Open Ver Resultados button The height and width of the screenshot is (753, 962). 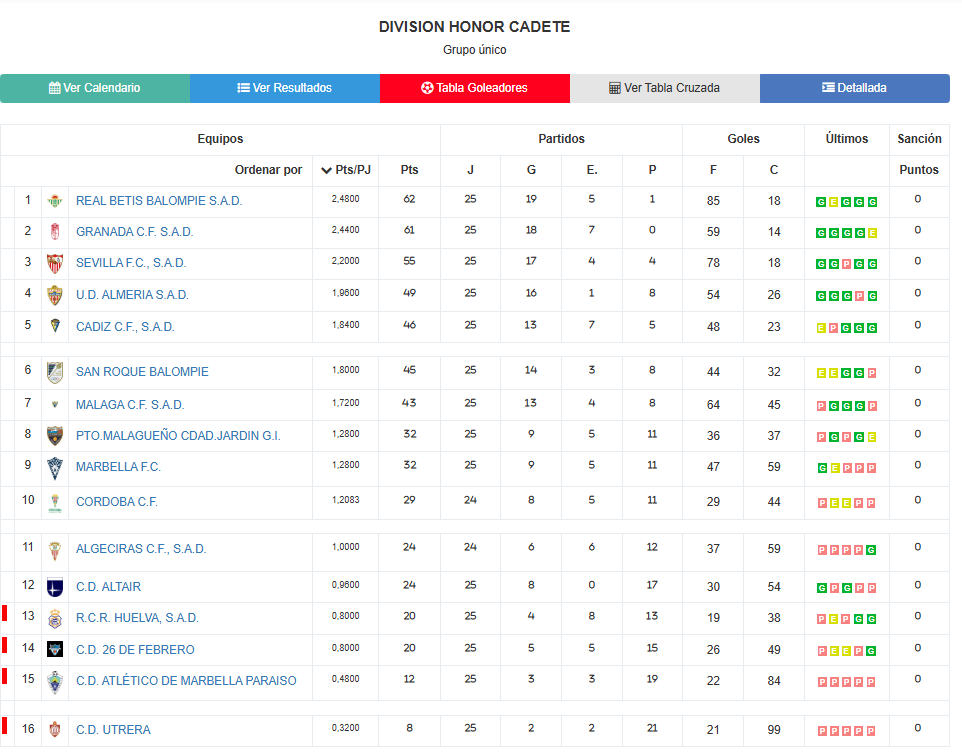coord(285,88)
